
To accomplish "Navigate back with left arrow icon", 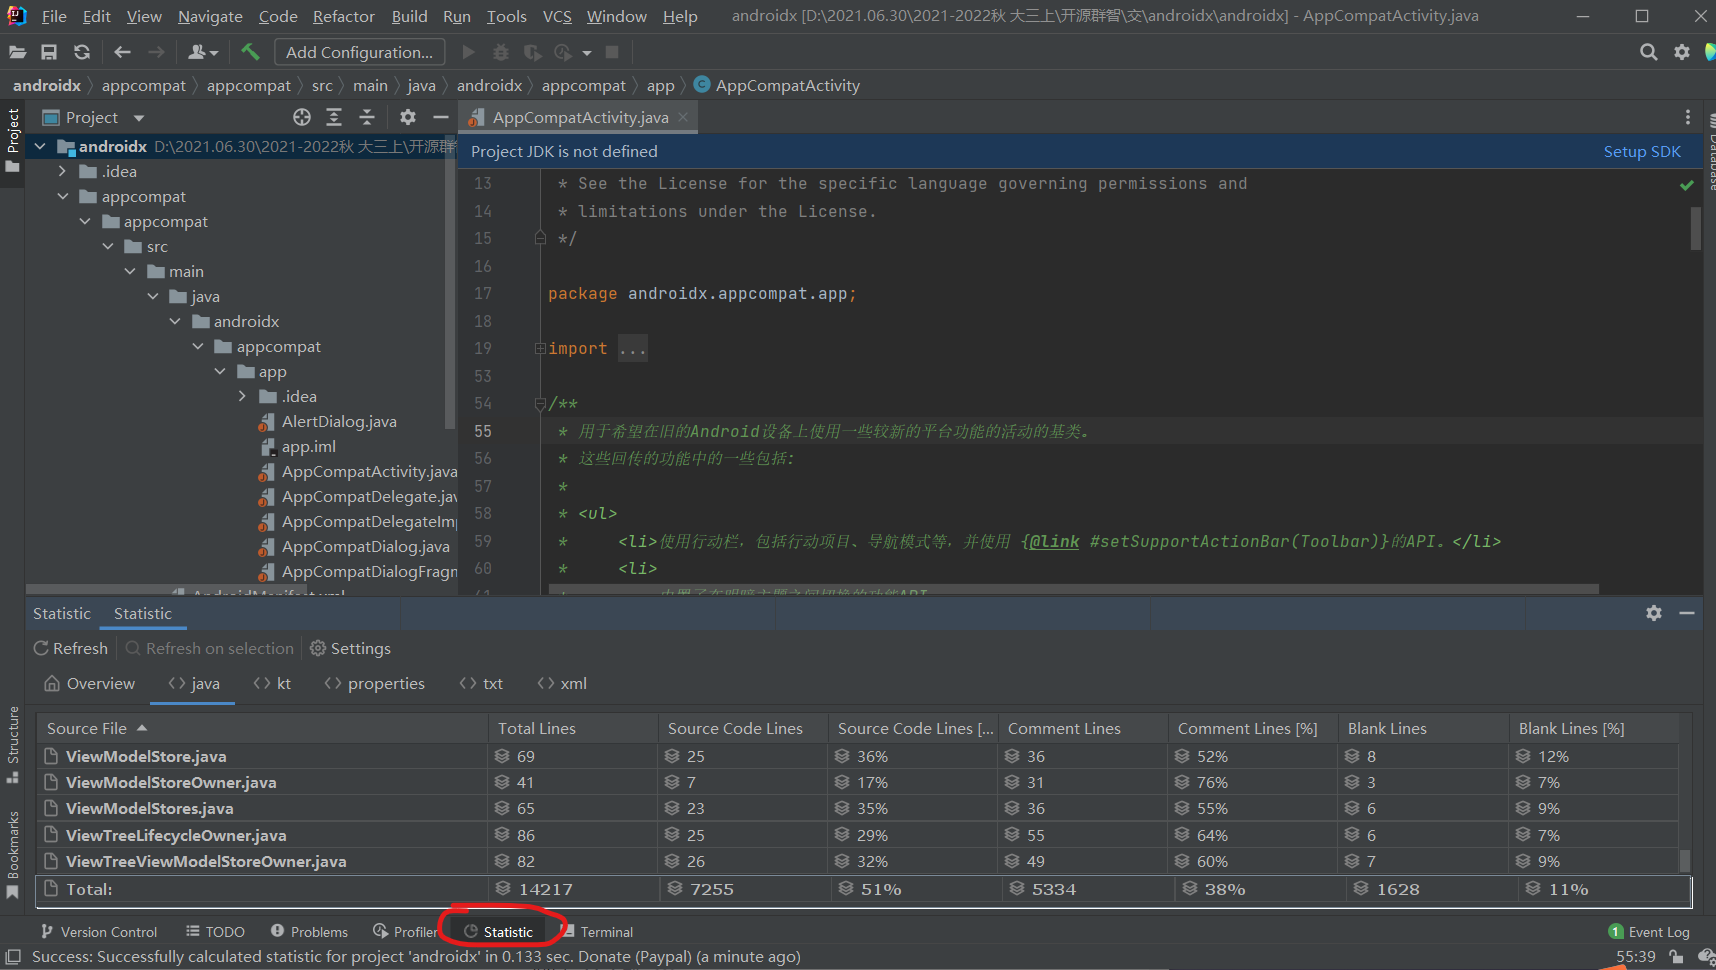I will coord(122,52).
